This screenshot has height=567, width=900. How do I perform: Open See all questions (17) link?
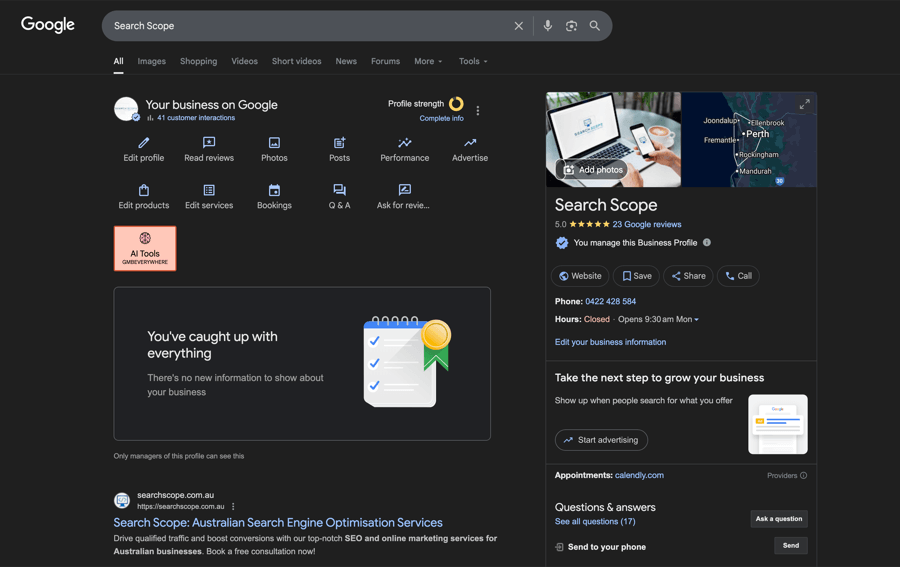click(595, 522)
